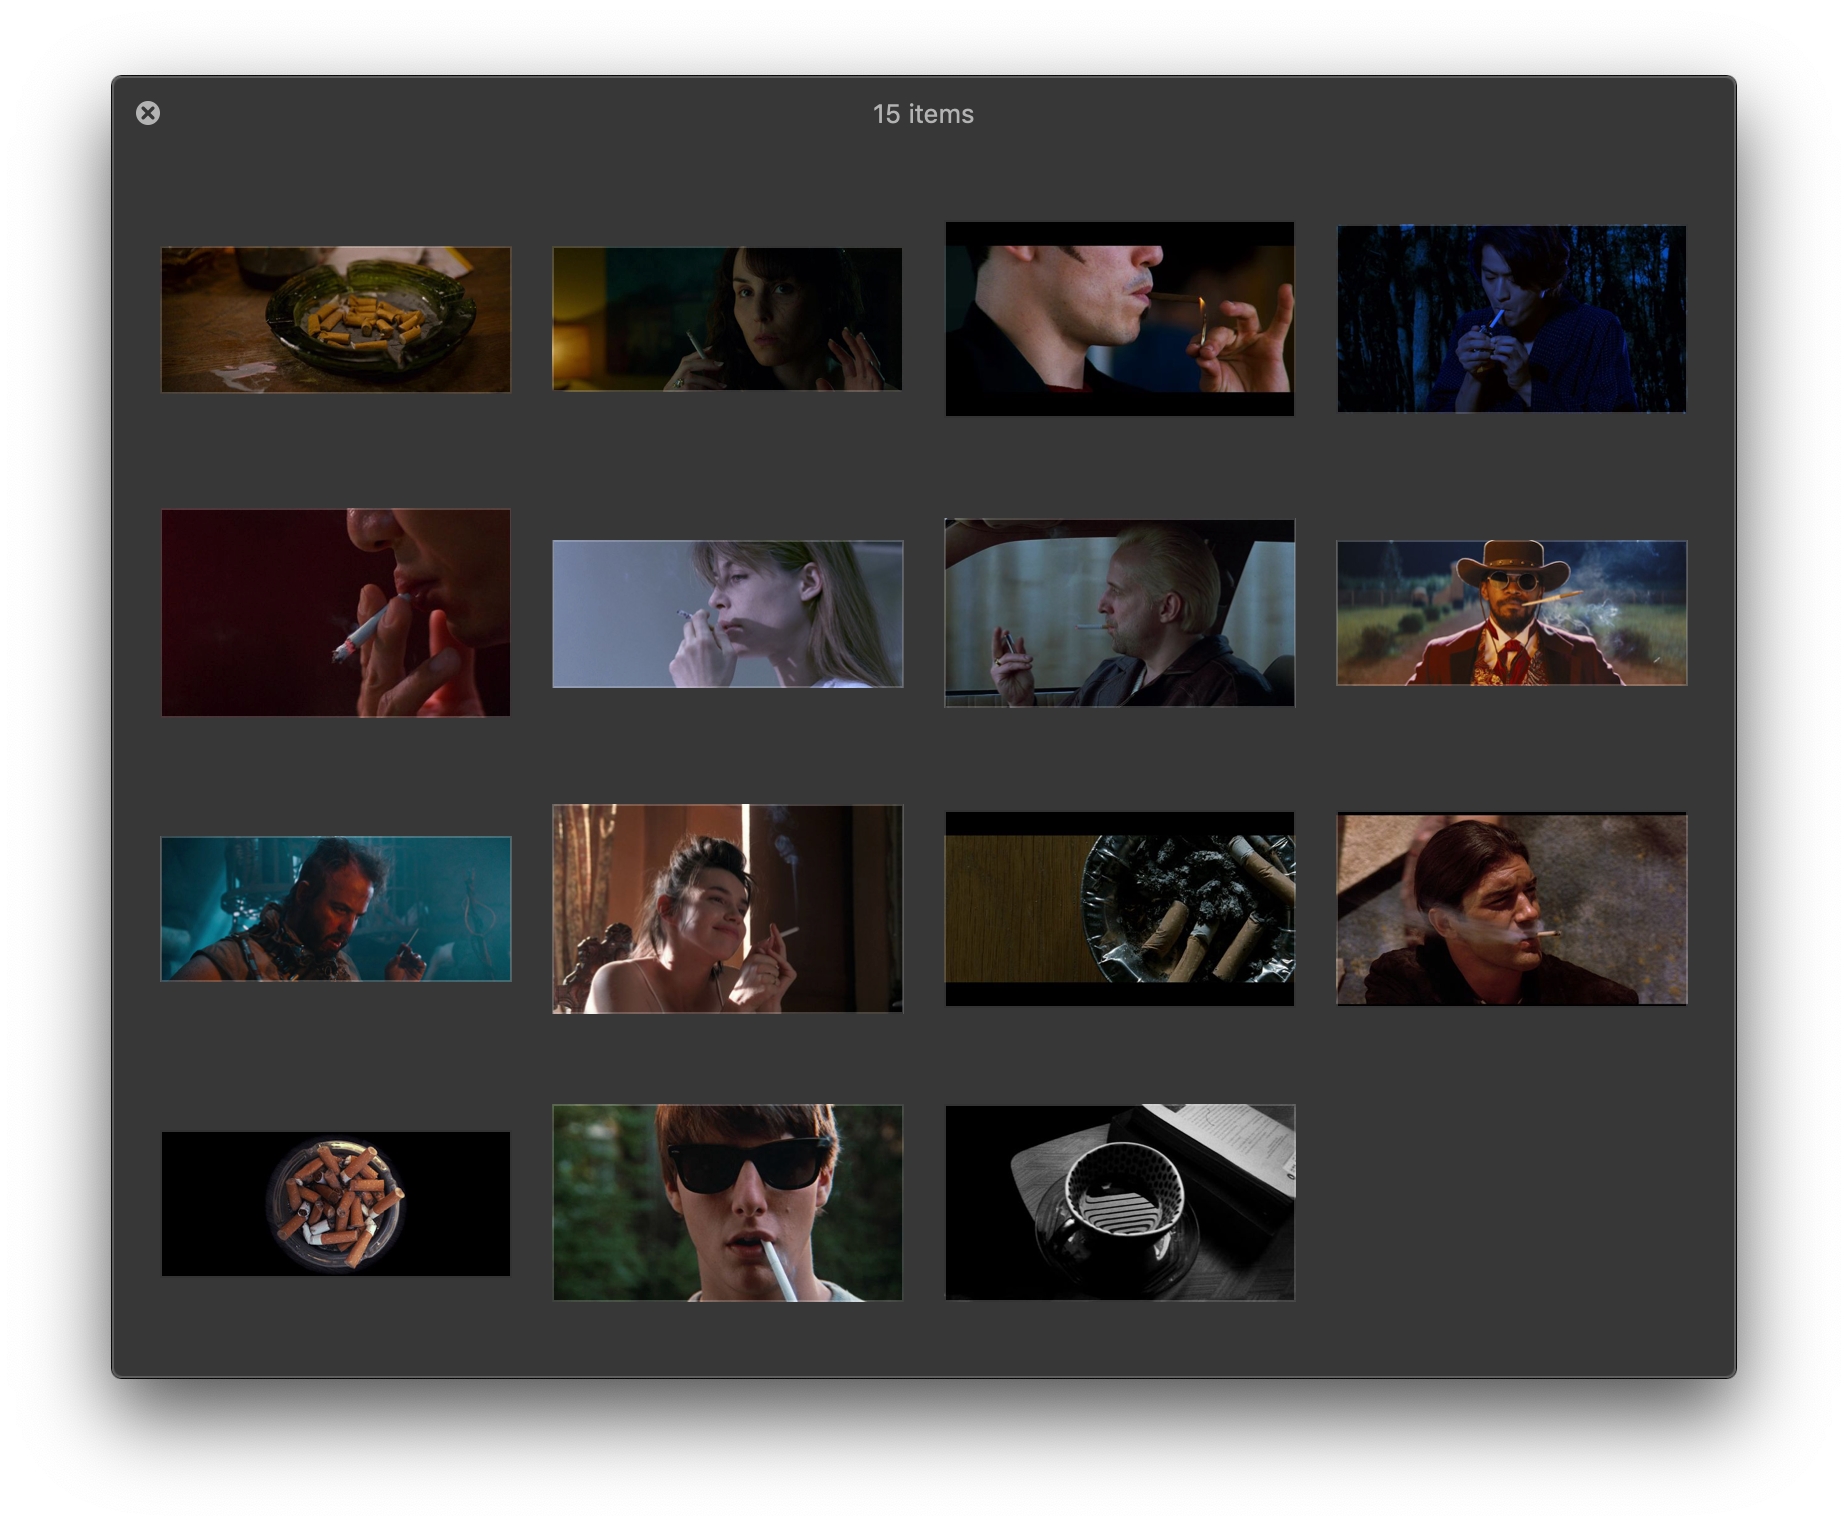
Task: Close the 15 items preview window
Action: 148,113
